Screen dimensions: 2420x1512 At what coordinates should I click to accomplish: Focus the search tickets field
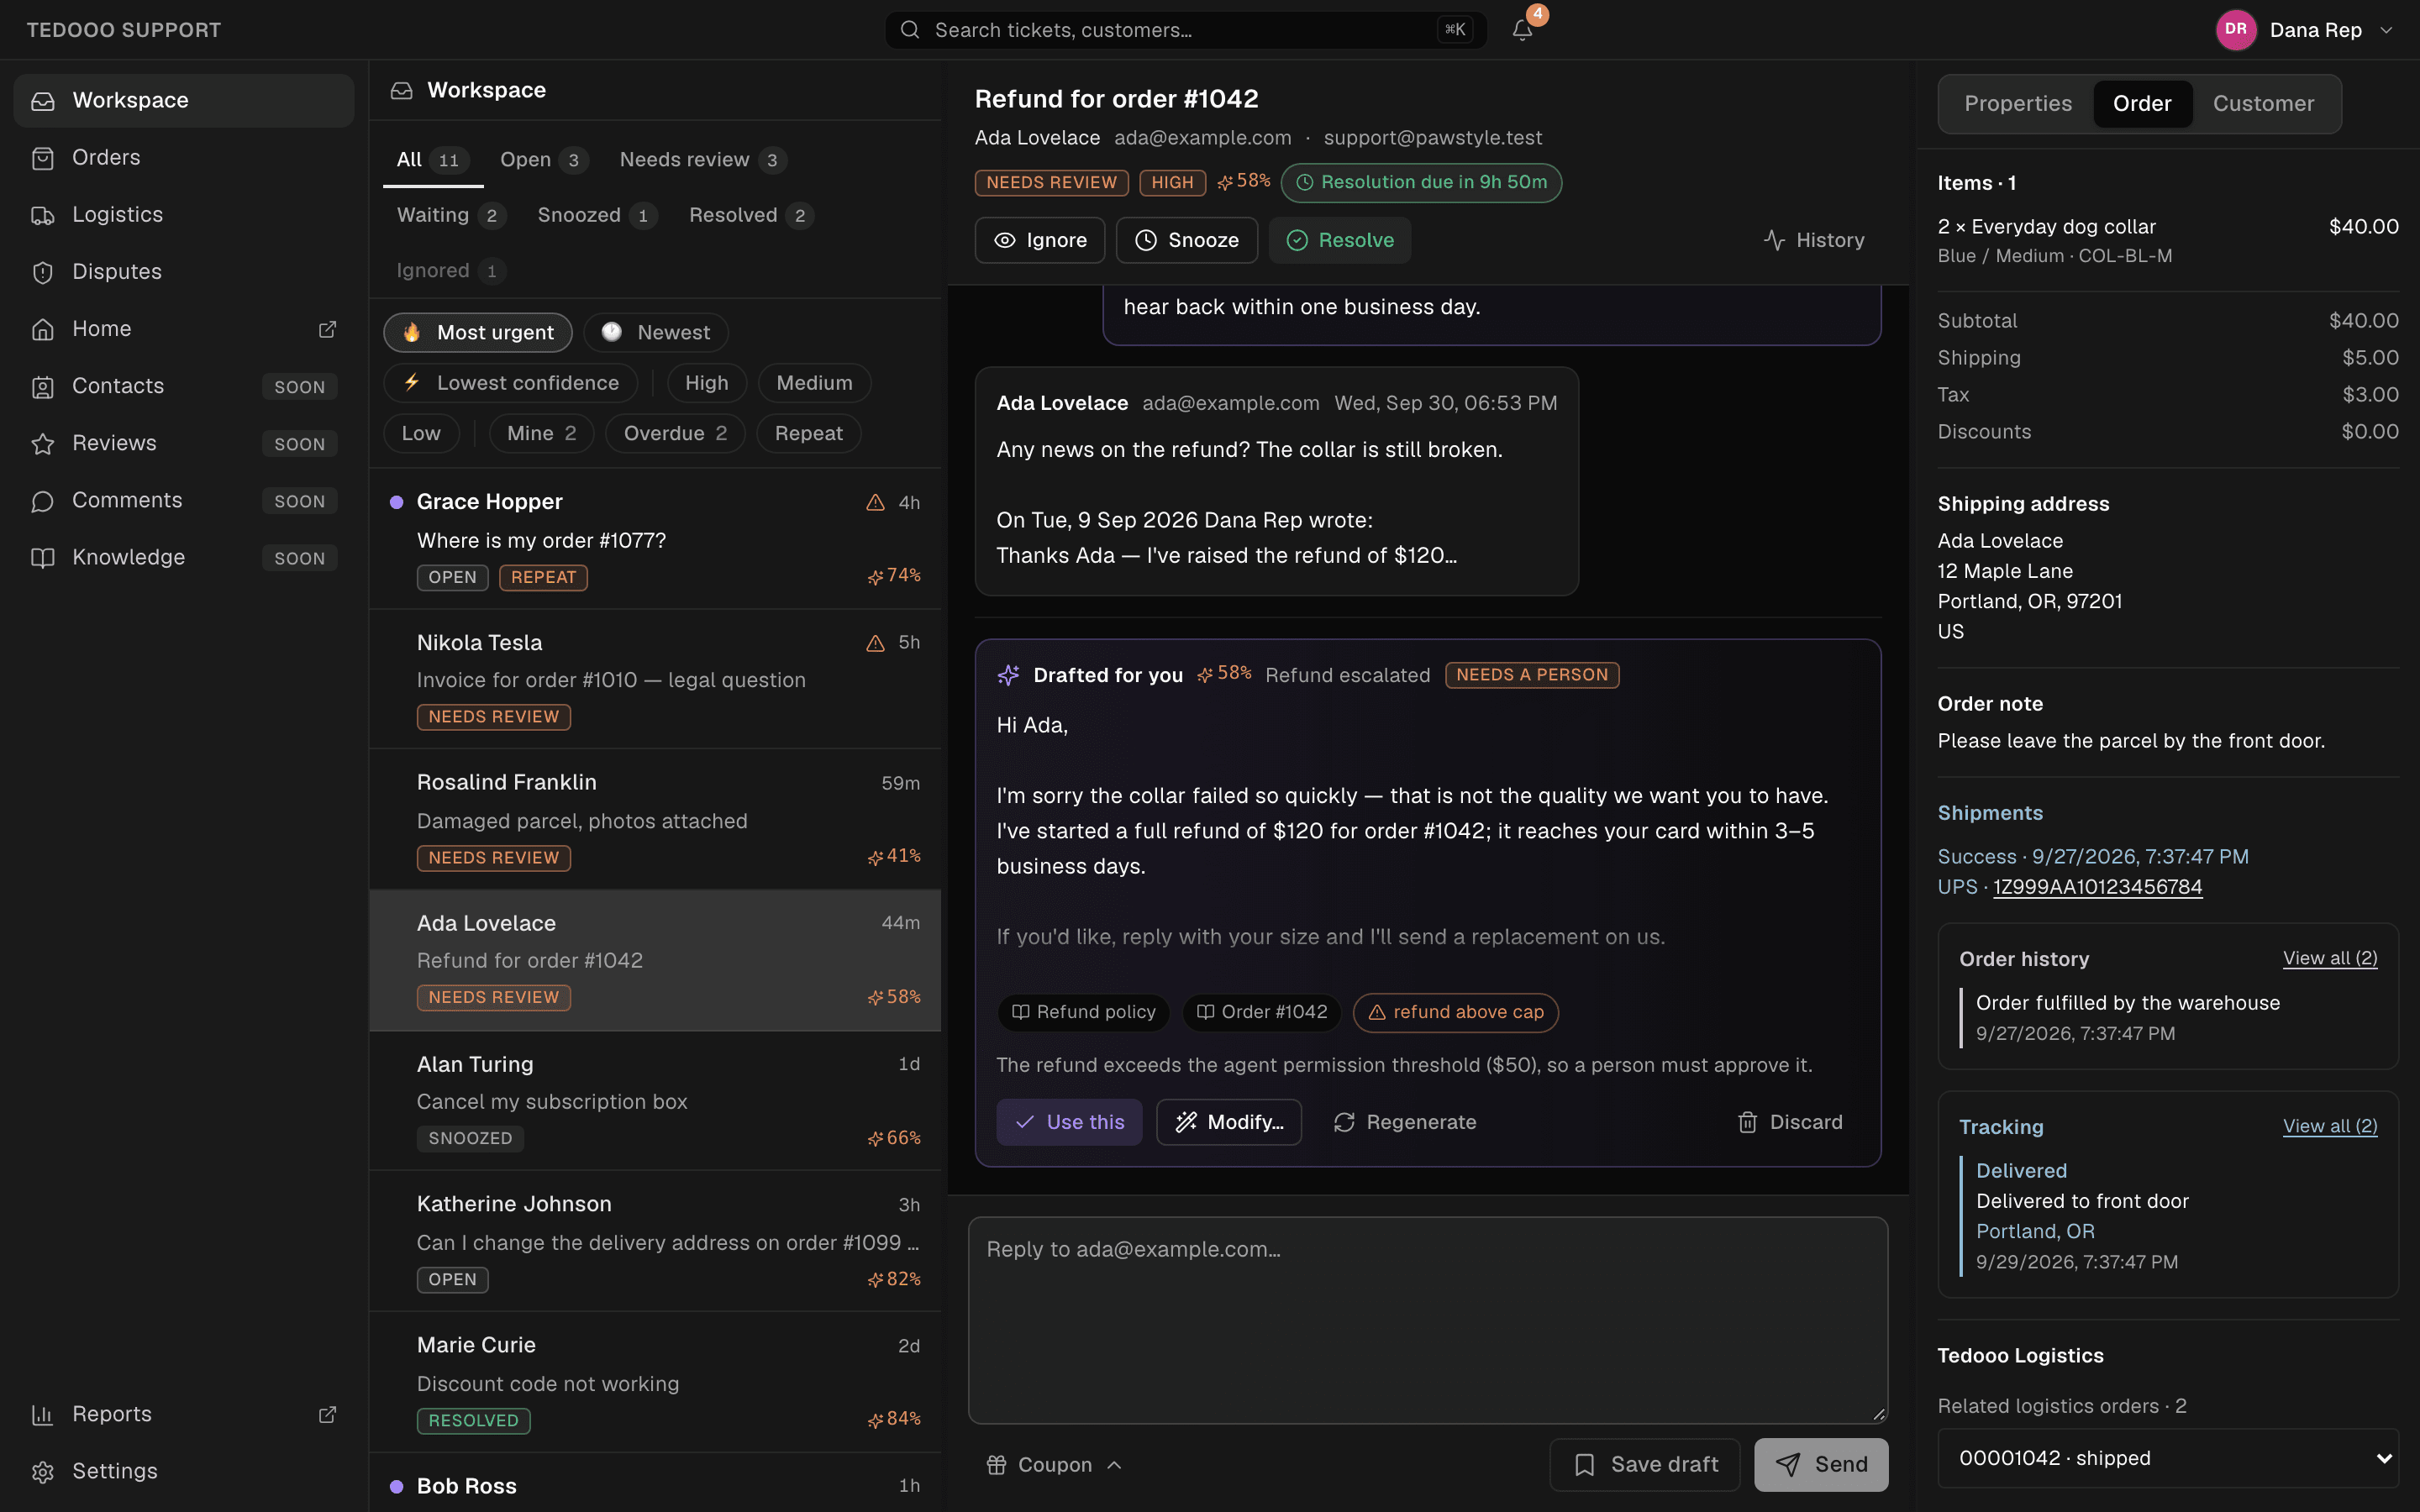click(1186, 30)
